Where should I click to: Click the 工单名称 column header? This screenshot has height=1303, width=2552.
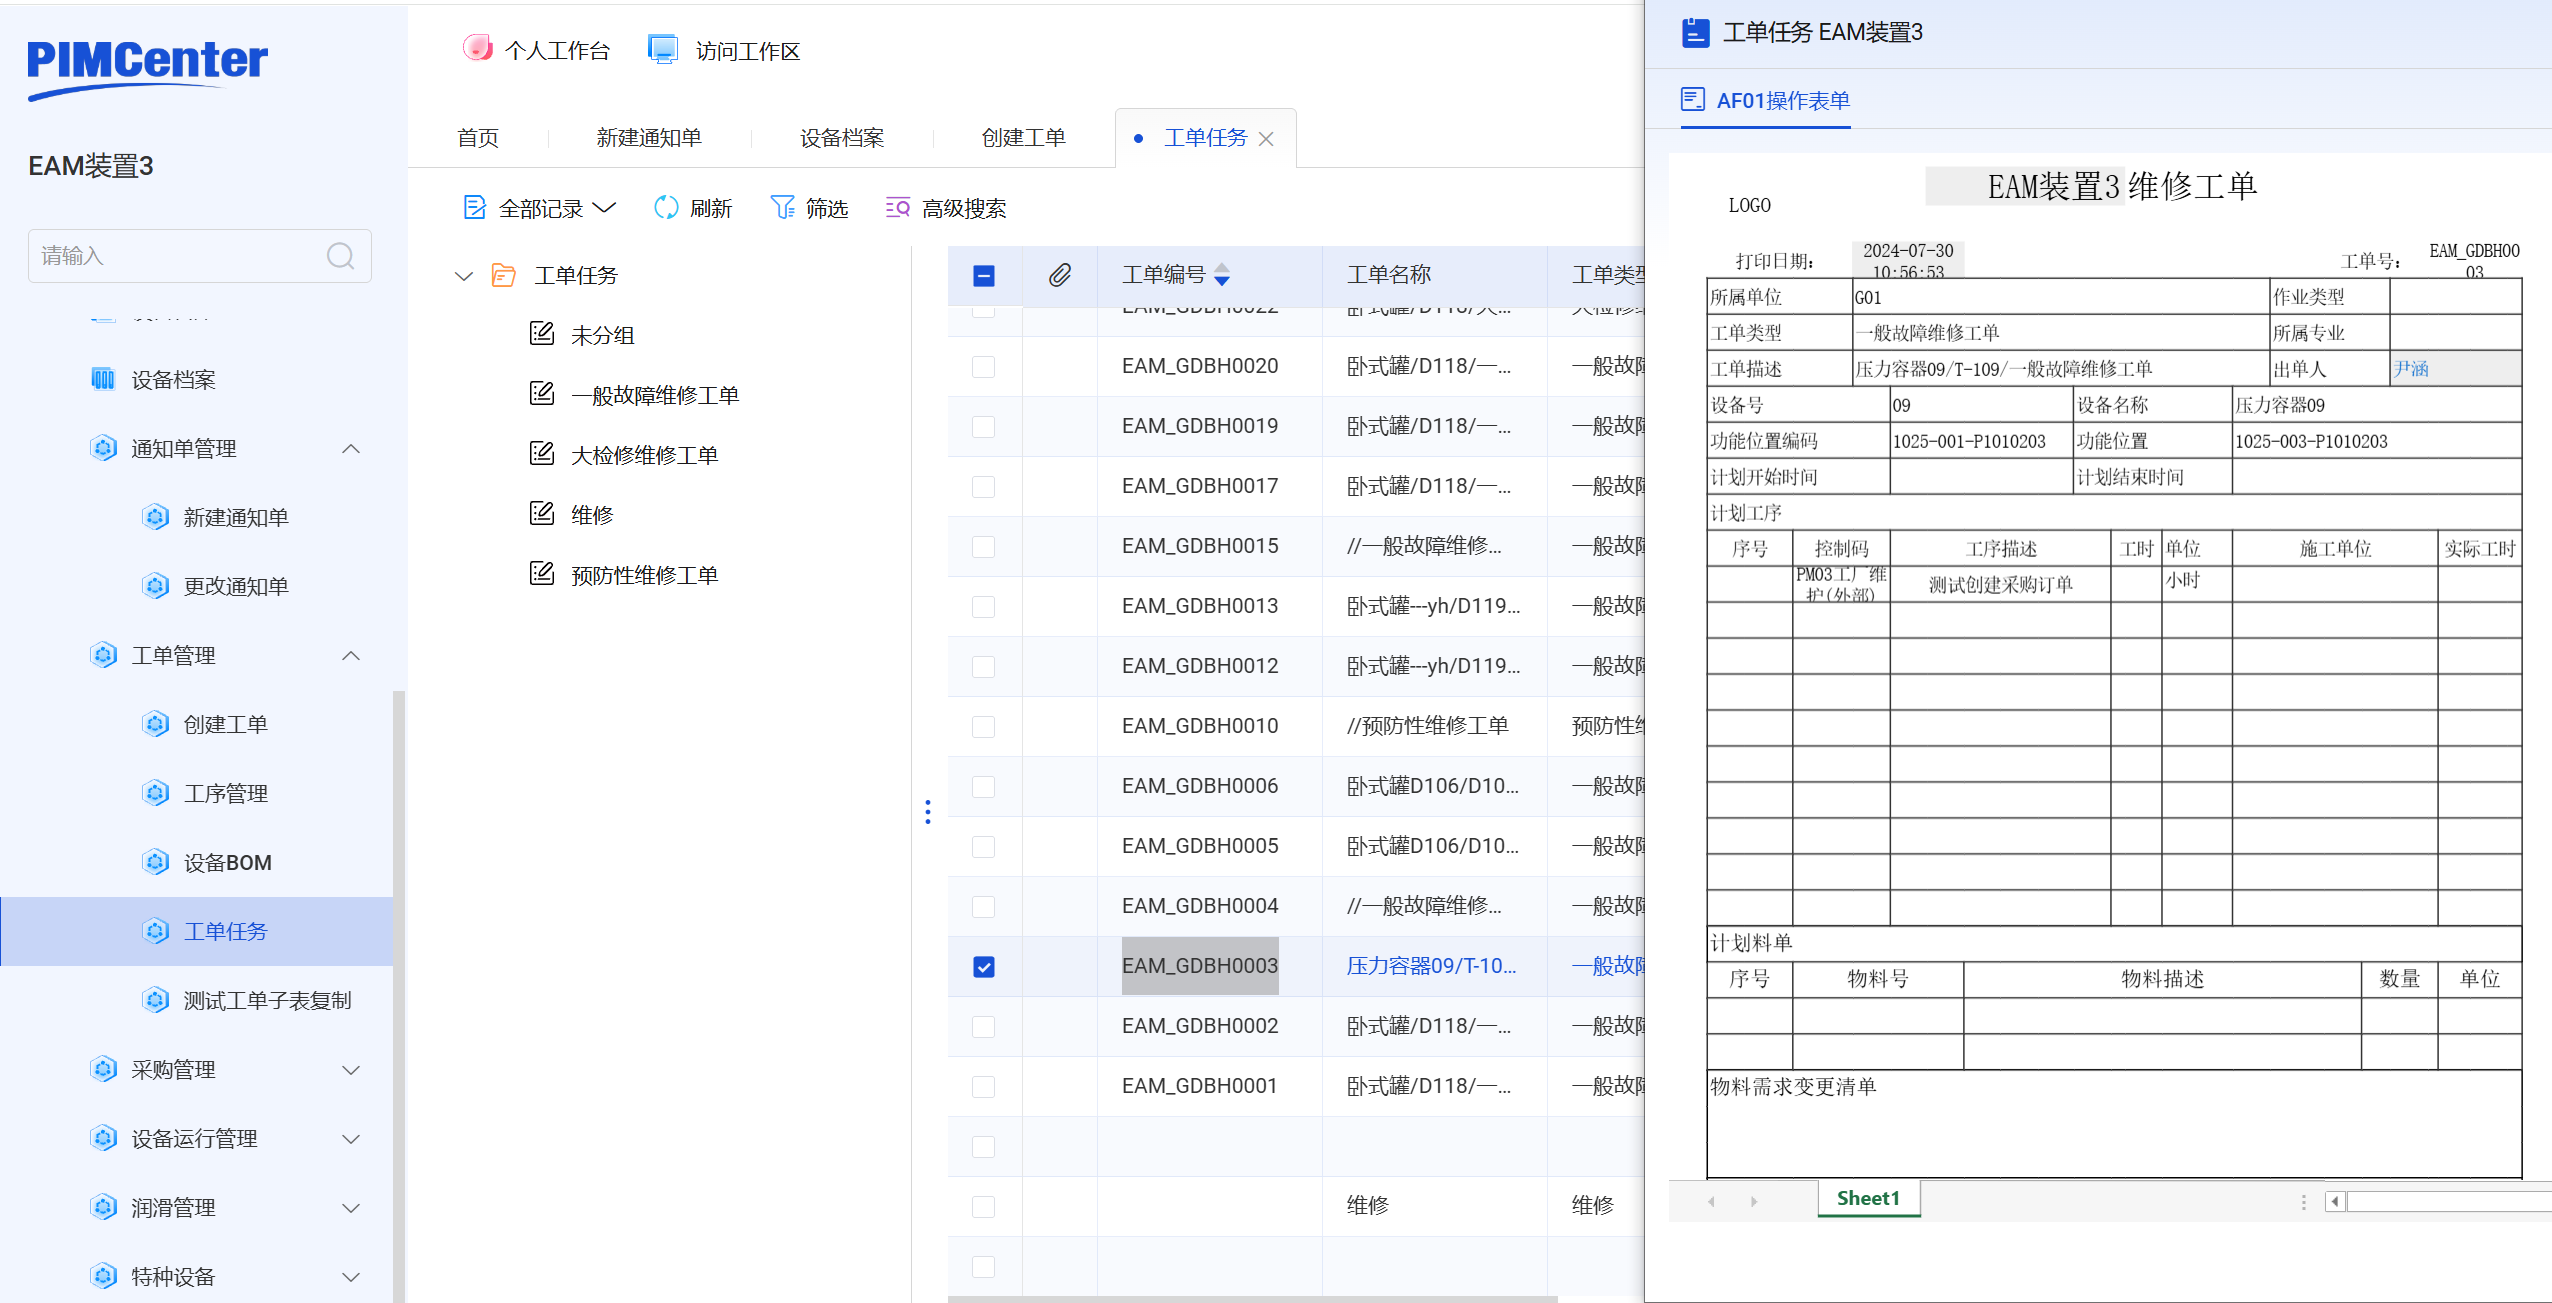[1389, 275]
